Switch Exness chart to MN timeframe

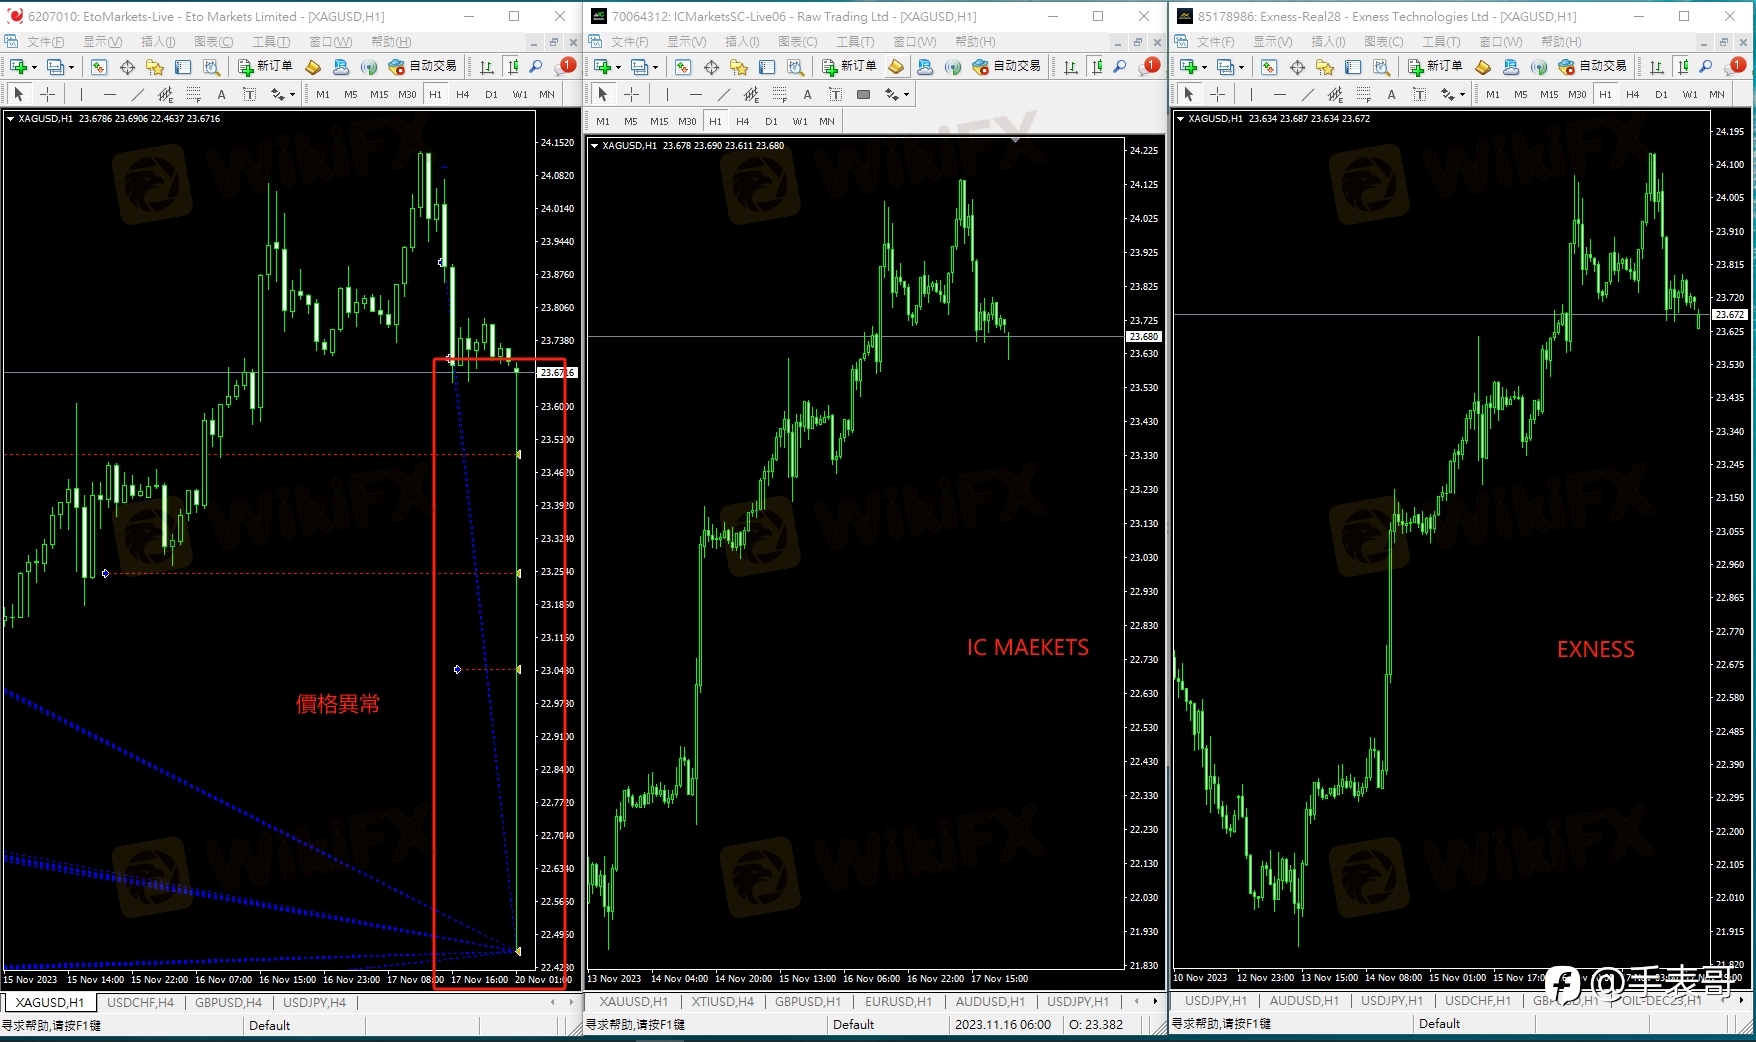(x=1716, y=94)
